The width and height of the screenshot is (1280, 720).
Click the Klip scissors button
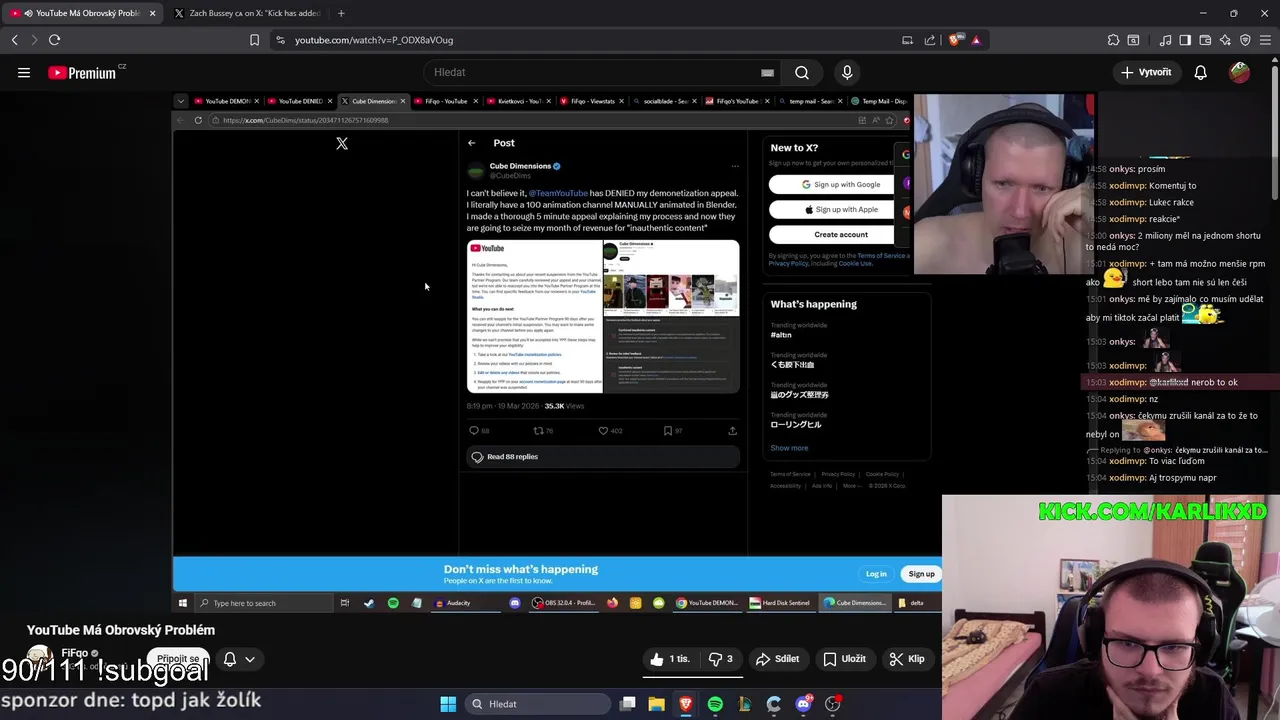(907, 659)
